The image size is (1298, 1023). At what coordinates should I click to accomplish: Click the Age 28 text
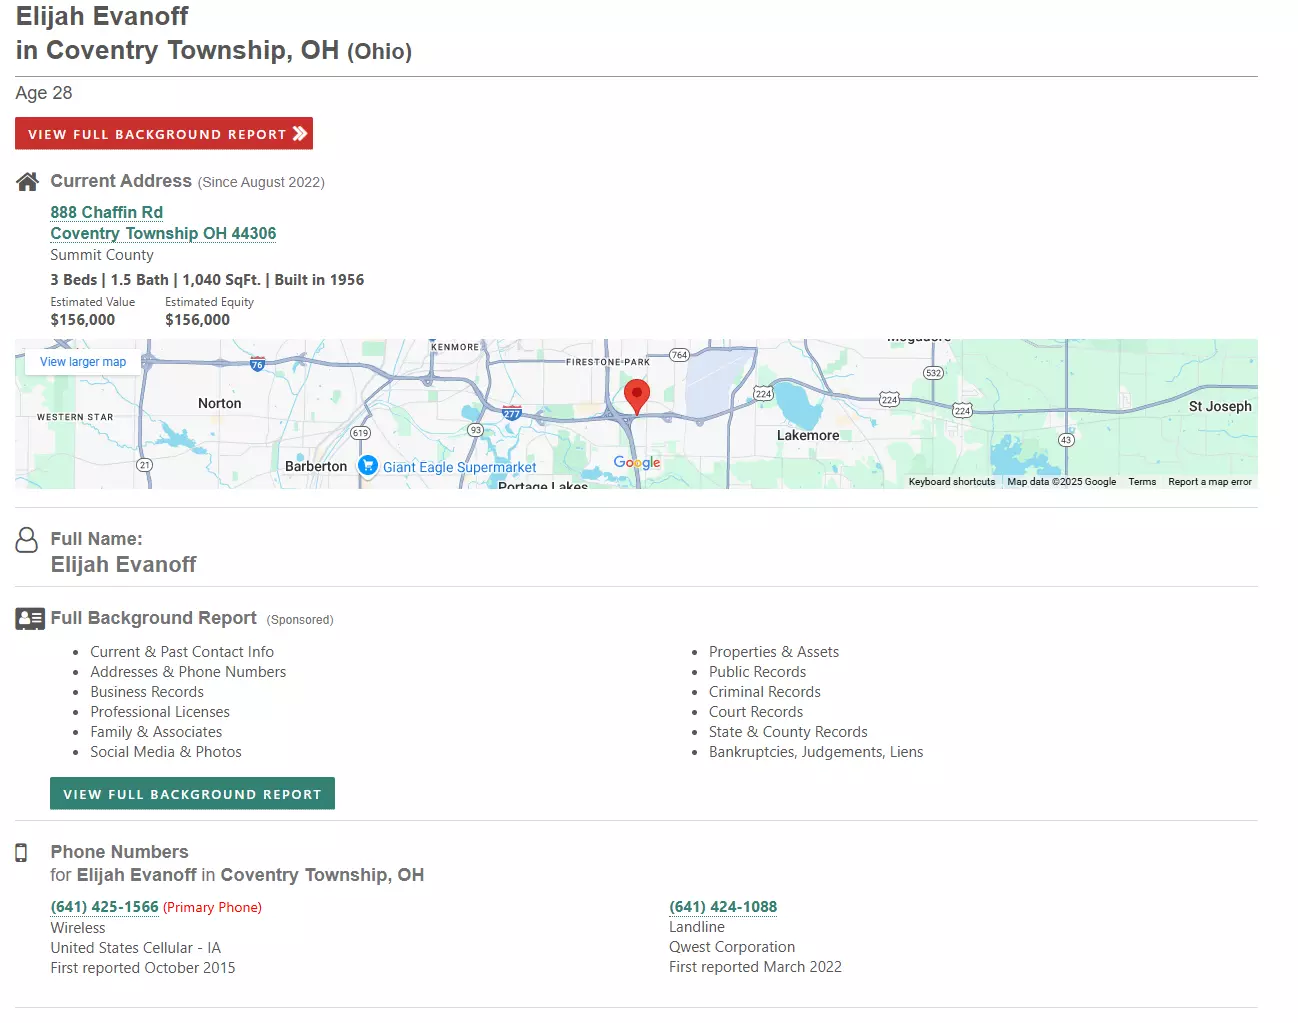click(44, 93)
